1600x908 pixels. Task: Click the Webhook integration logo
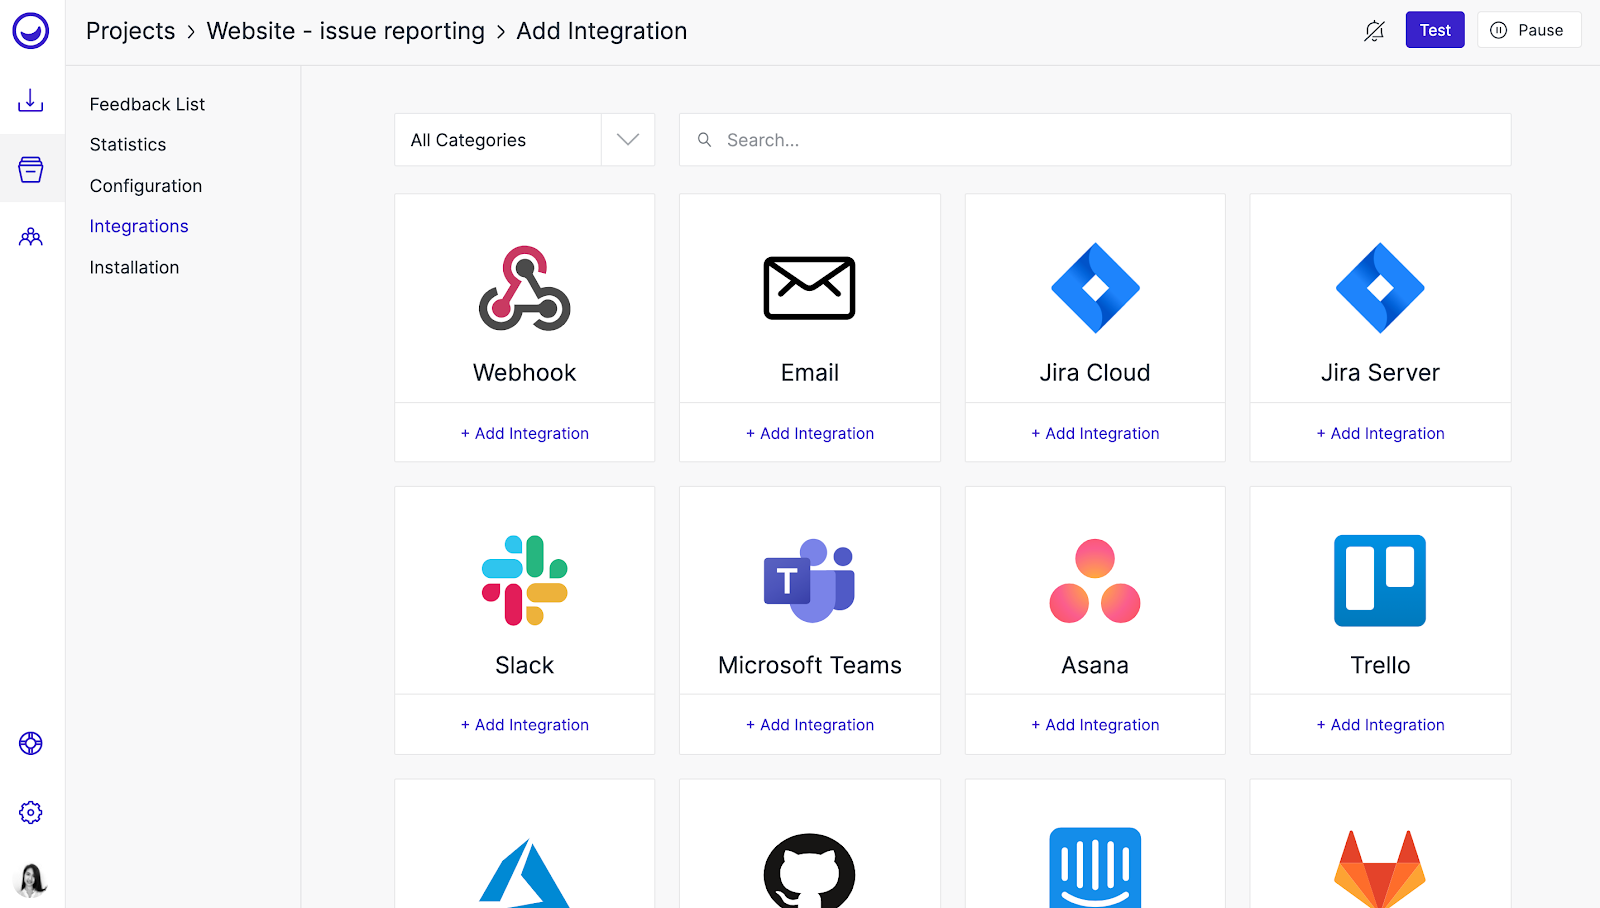tap(524, 288)
